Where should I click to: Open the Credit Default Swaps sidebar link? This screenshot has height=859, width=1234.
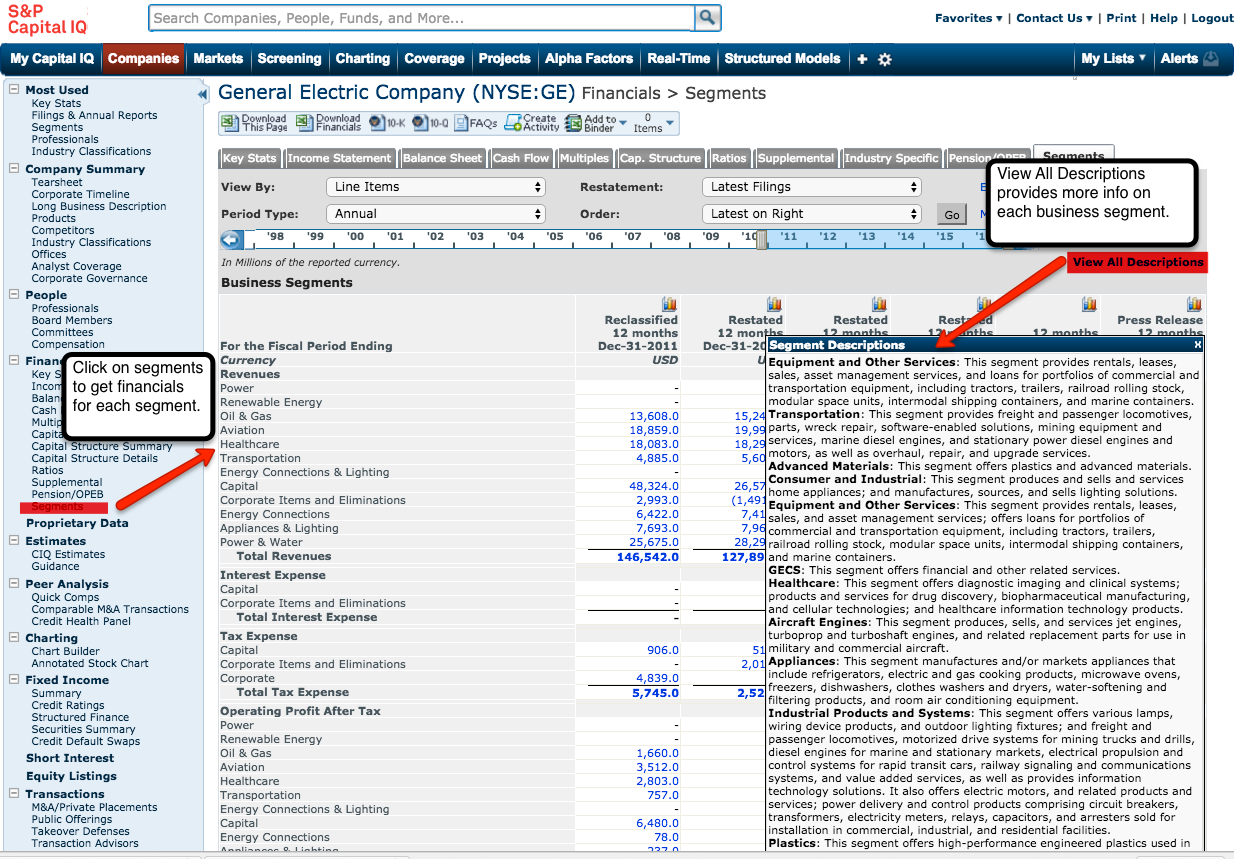pos(86,741)
